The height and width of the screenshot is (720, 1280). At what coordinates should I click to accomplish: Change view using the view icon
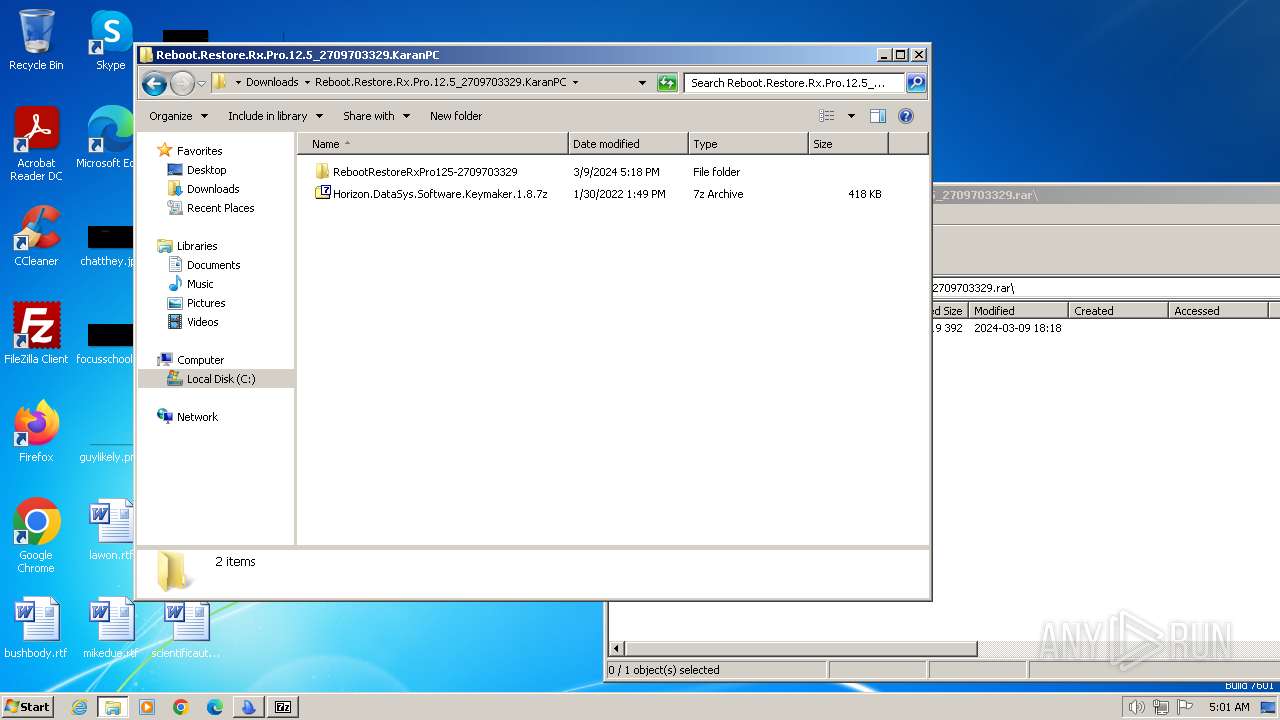coord(827,116)
